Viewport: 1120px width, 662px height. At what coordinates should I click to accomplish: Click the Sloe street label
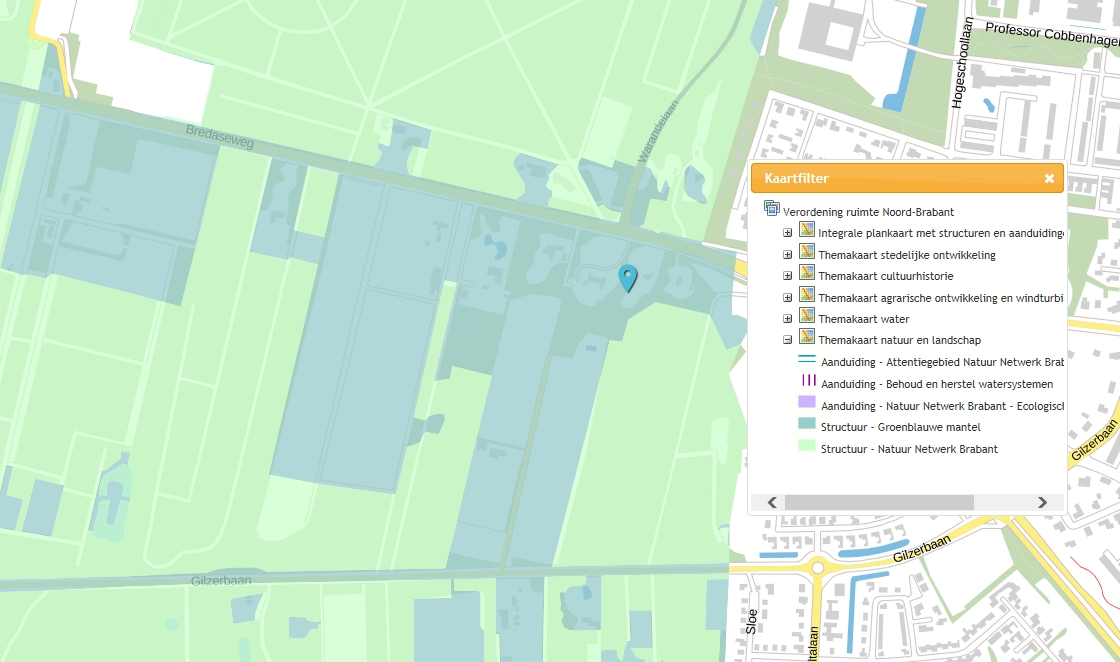[x=751, y=621]
